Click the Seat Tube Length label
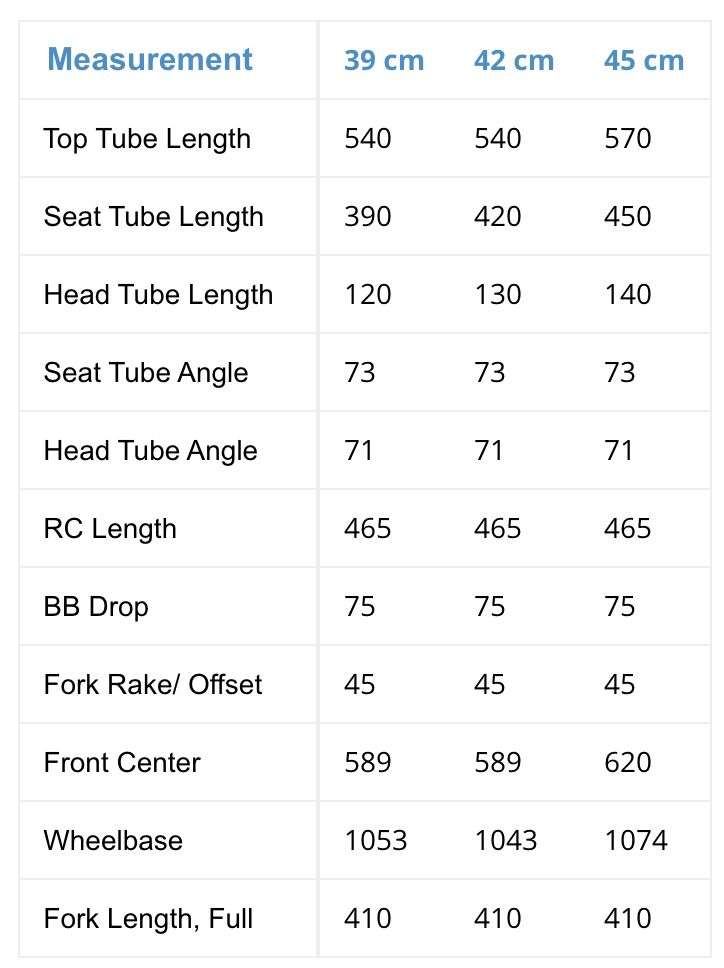This screenshot has width=724, height=968. tap(153, 216)
